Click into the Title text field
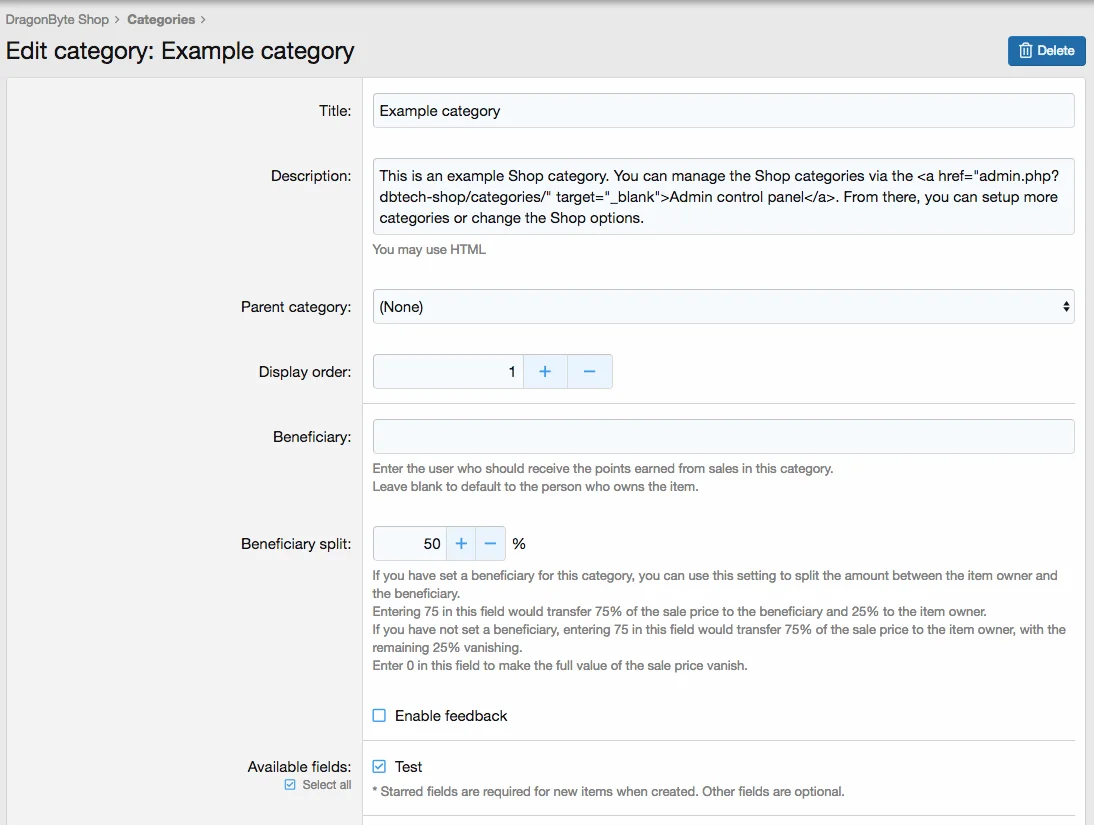This screenshot has width=1094, height=825. (x=723, y=111)
